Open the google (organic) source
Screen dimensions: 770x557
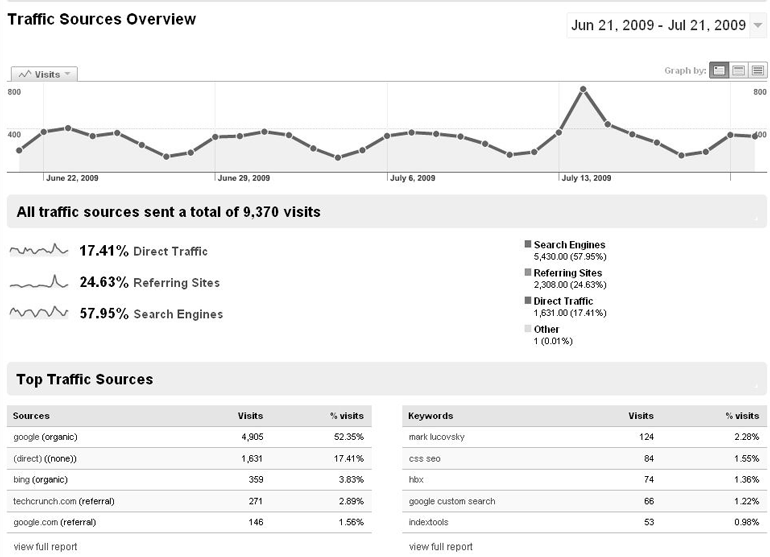(x=45, y=437)
